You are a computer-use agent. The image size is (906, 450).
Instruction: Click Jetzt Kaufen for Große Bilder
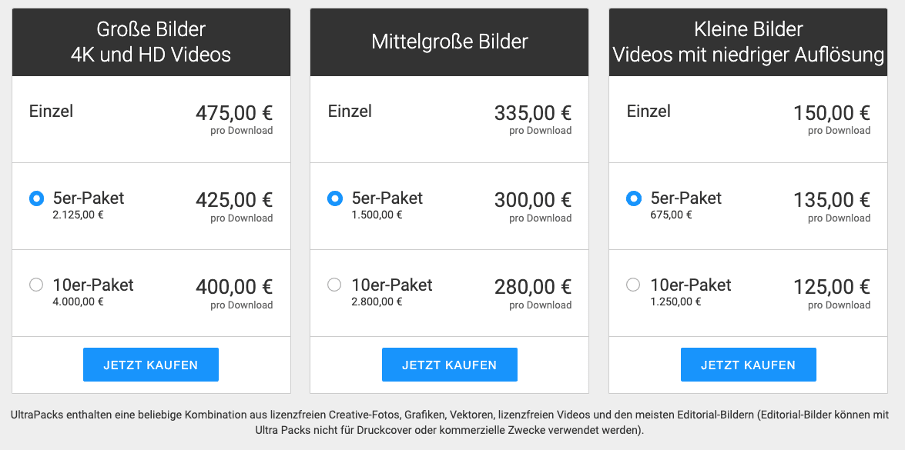point(150,365)
